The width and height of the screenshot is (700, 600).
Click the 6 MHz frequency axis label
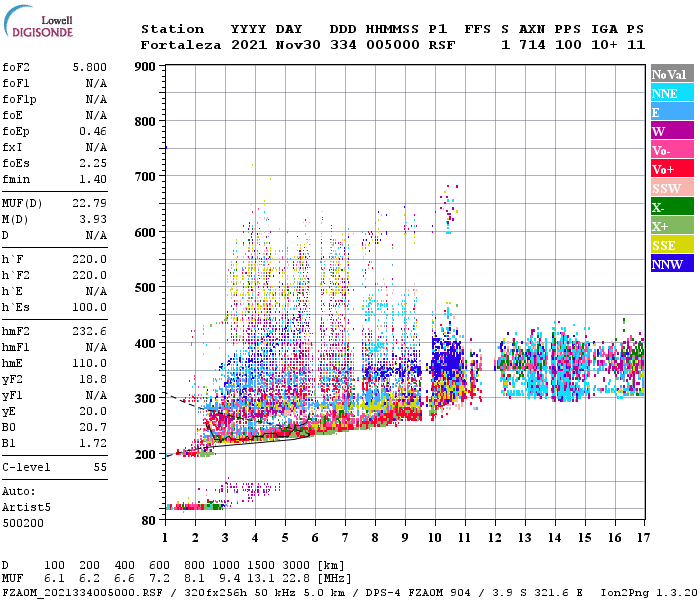[x=315, y=538]
